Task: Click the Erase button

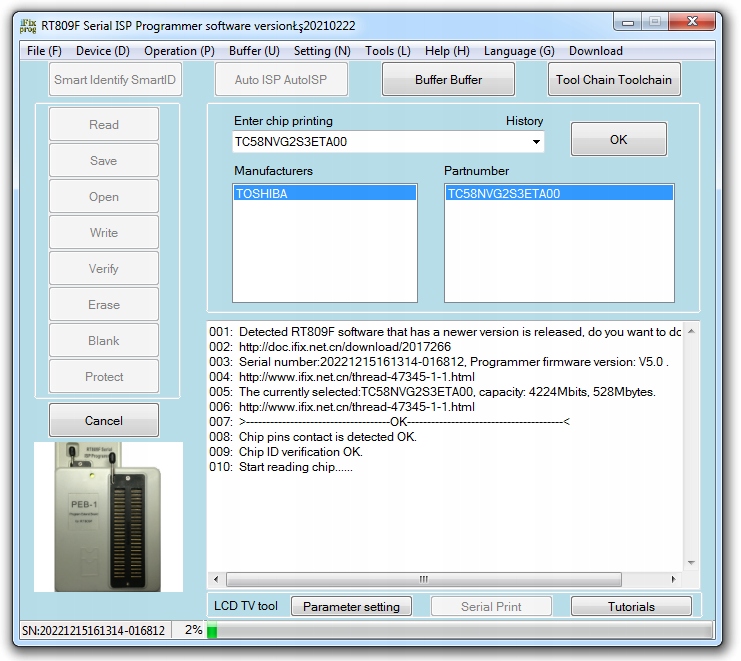Action: [x=103, y=304]
